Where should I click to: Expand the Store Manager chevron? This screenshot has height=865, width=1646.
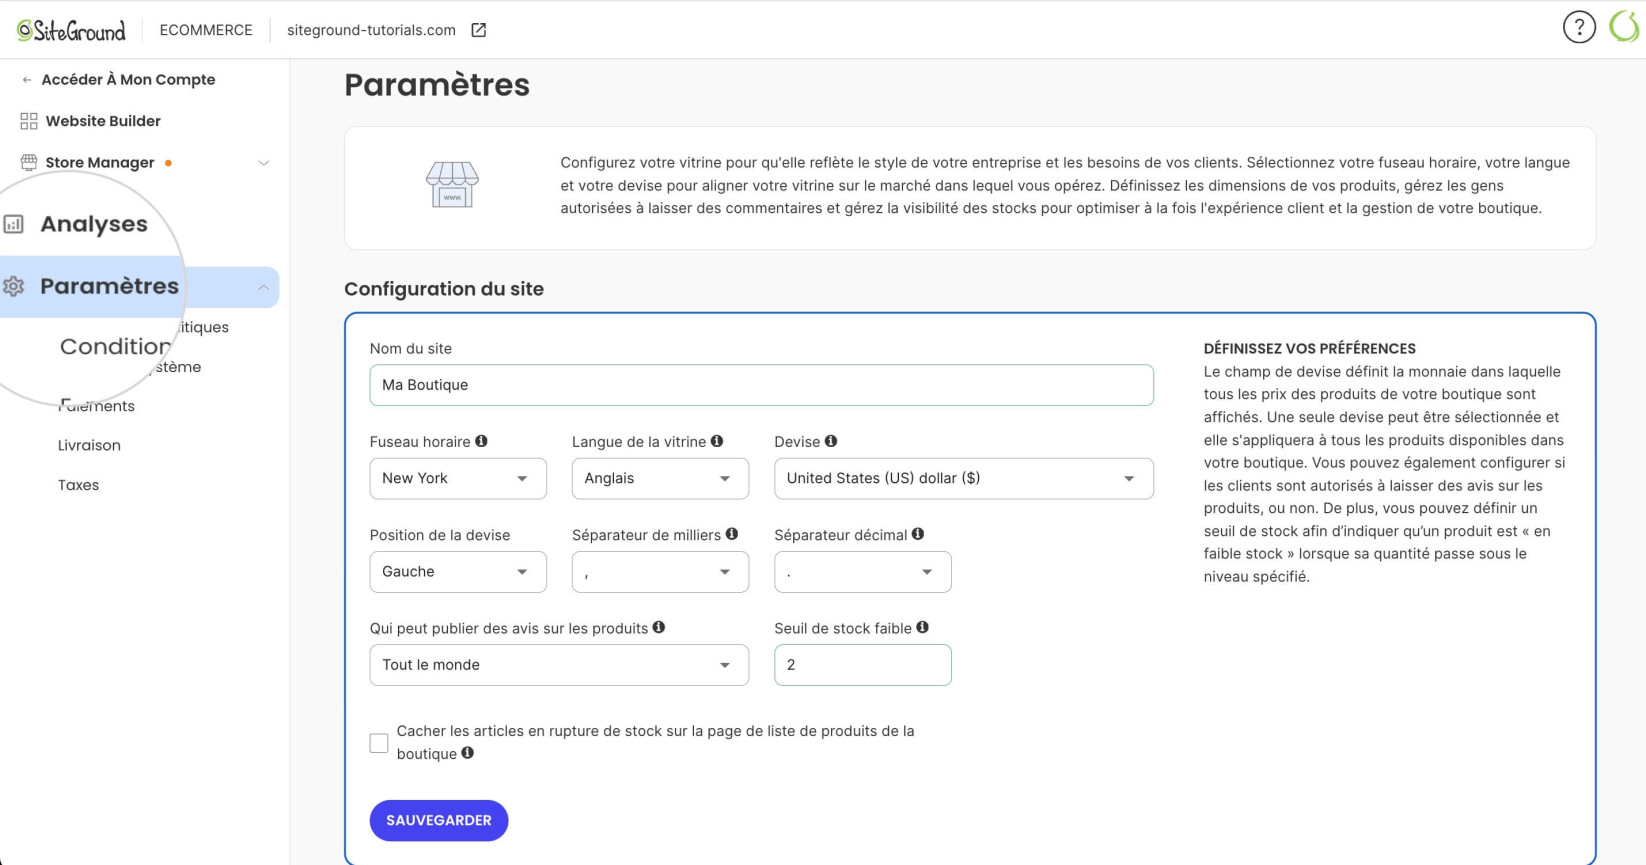point(264,163)
